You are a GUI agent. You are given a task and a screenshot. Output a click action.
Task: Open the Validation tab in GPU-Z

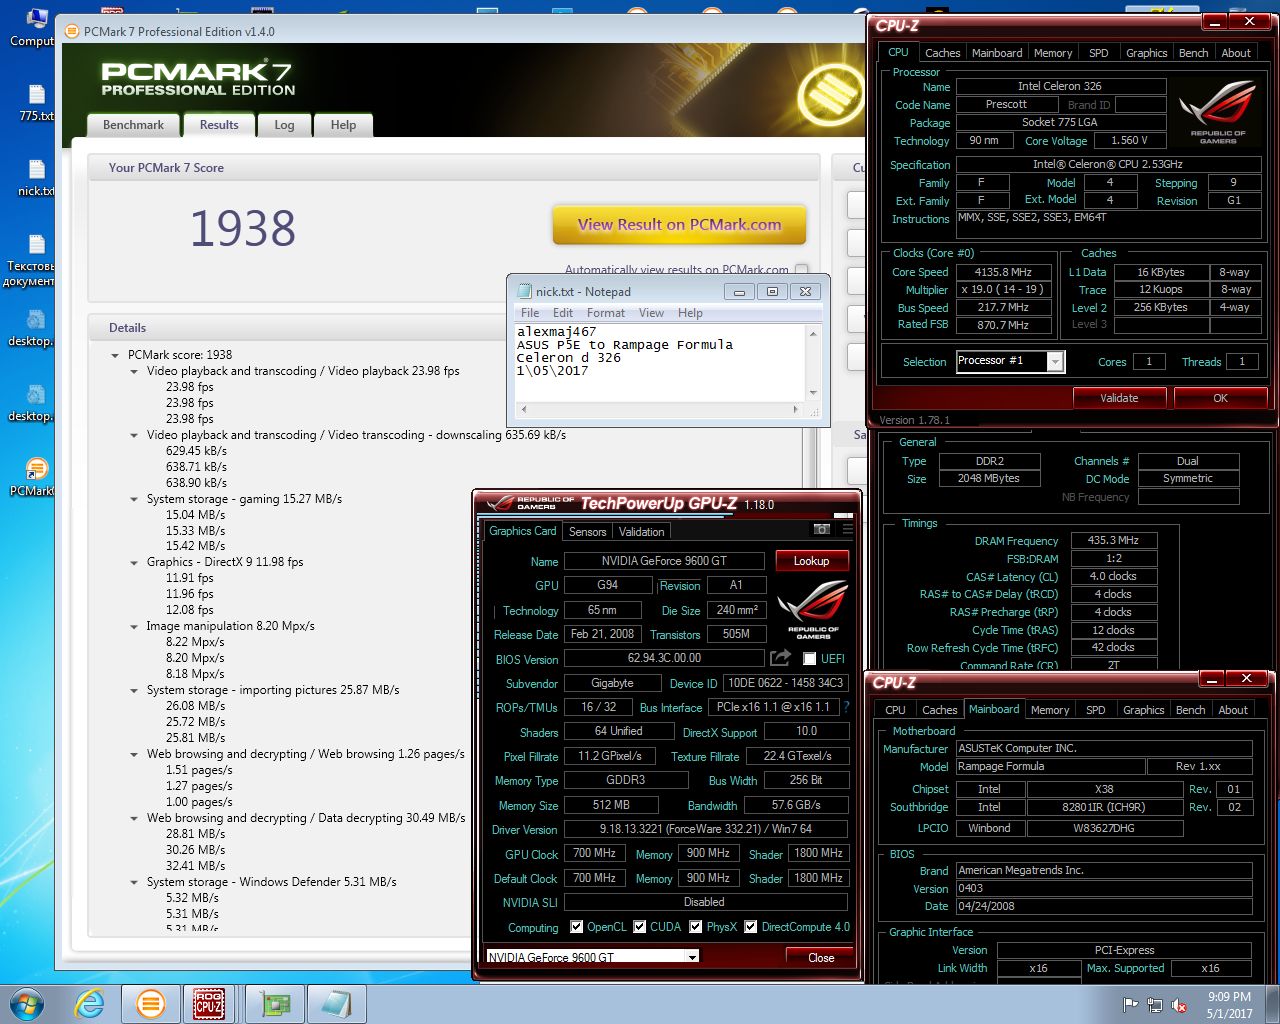click(641, 532)
